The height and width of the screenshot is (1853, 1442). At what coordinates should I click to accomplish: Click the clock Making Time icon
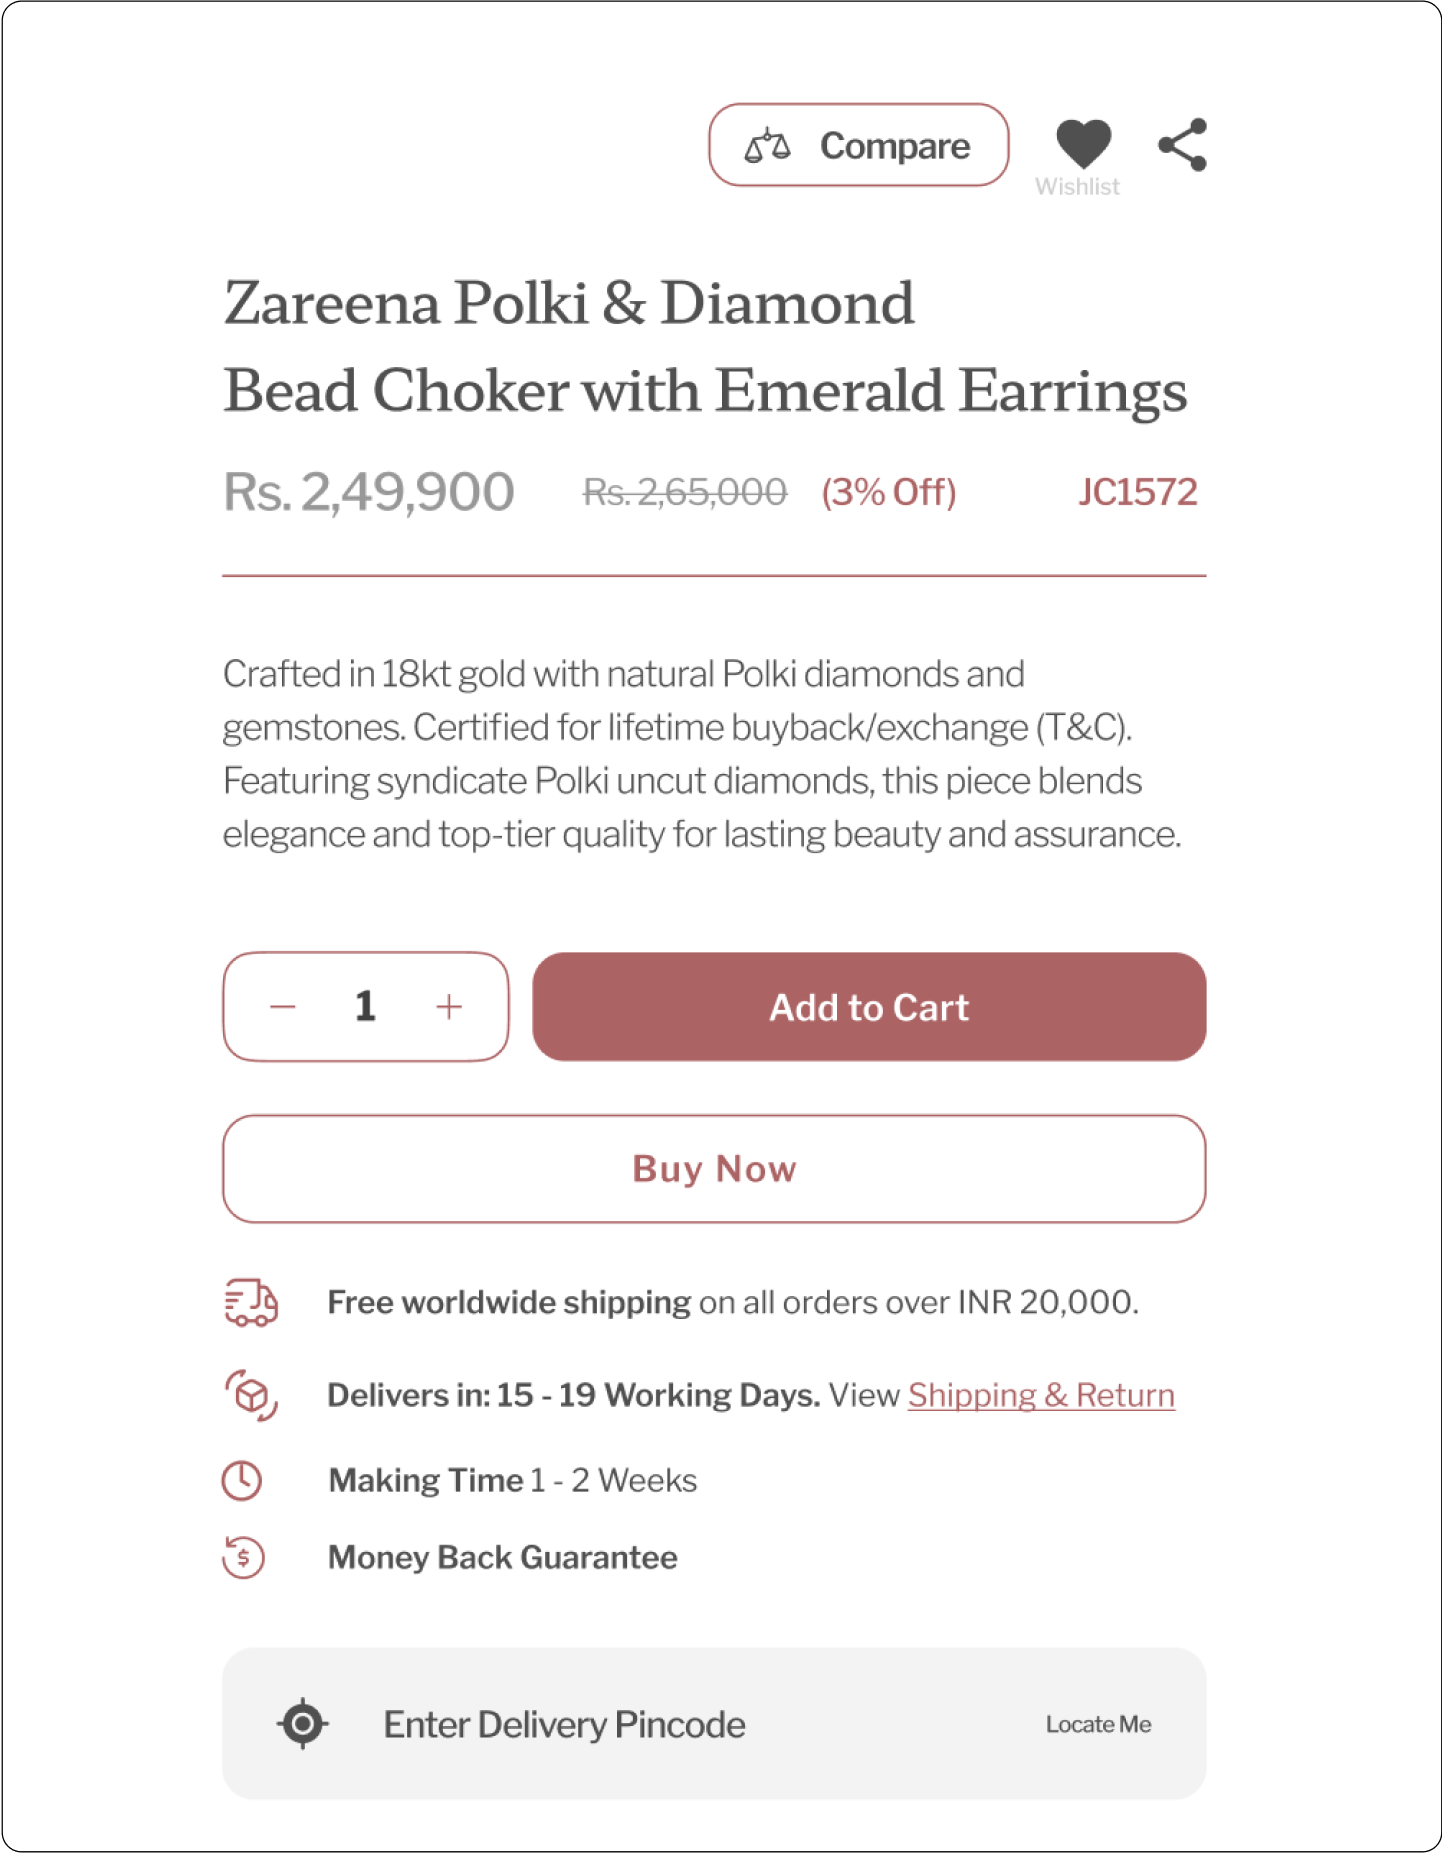coord(242,1480)
